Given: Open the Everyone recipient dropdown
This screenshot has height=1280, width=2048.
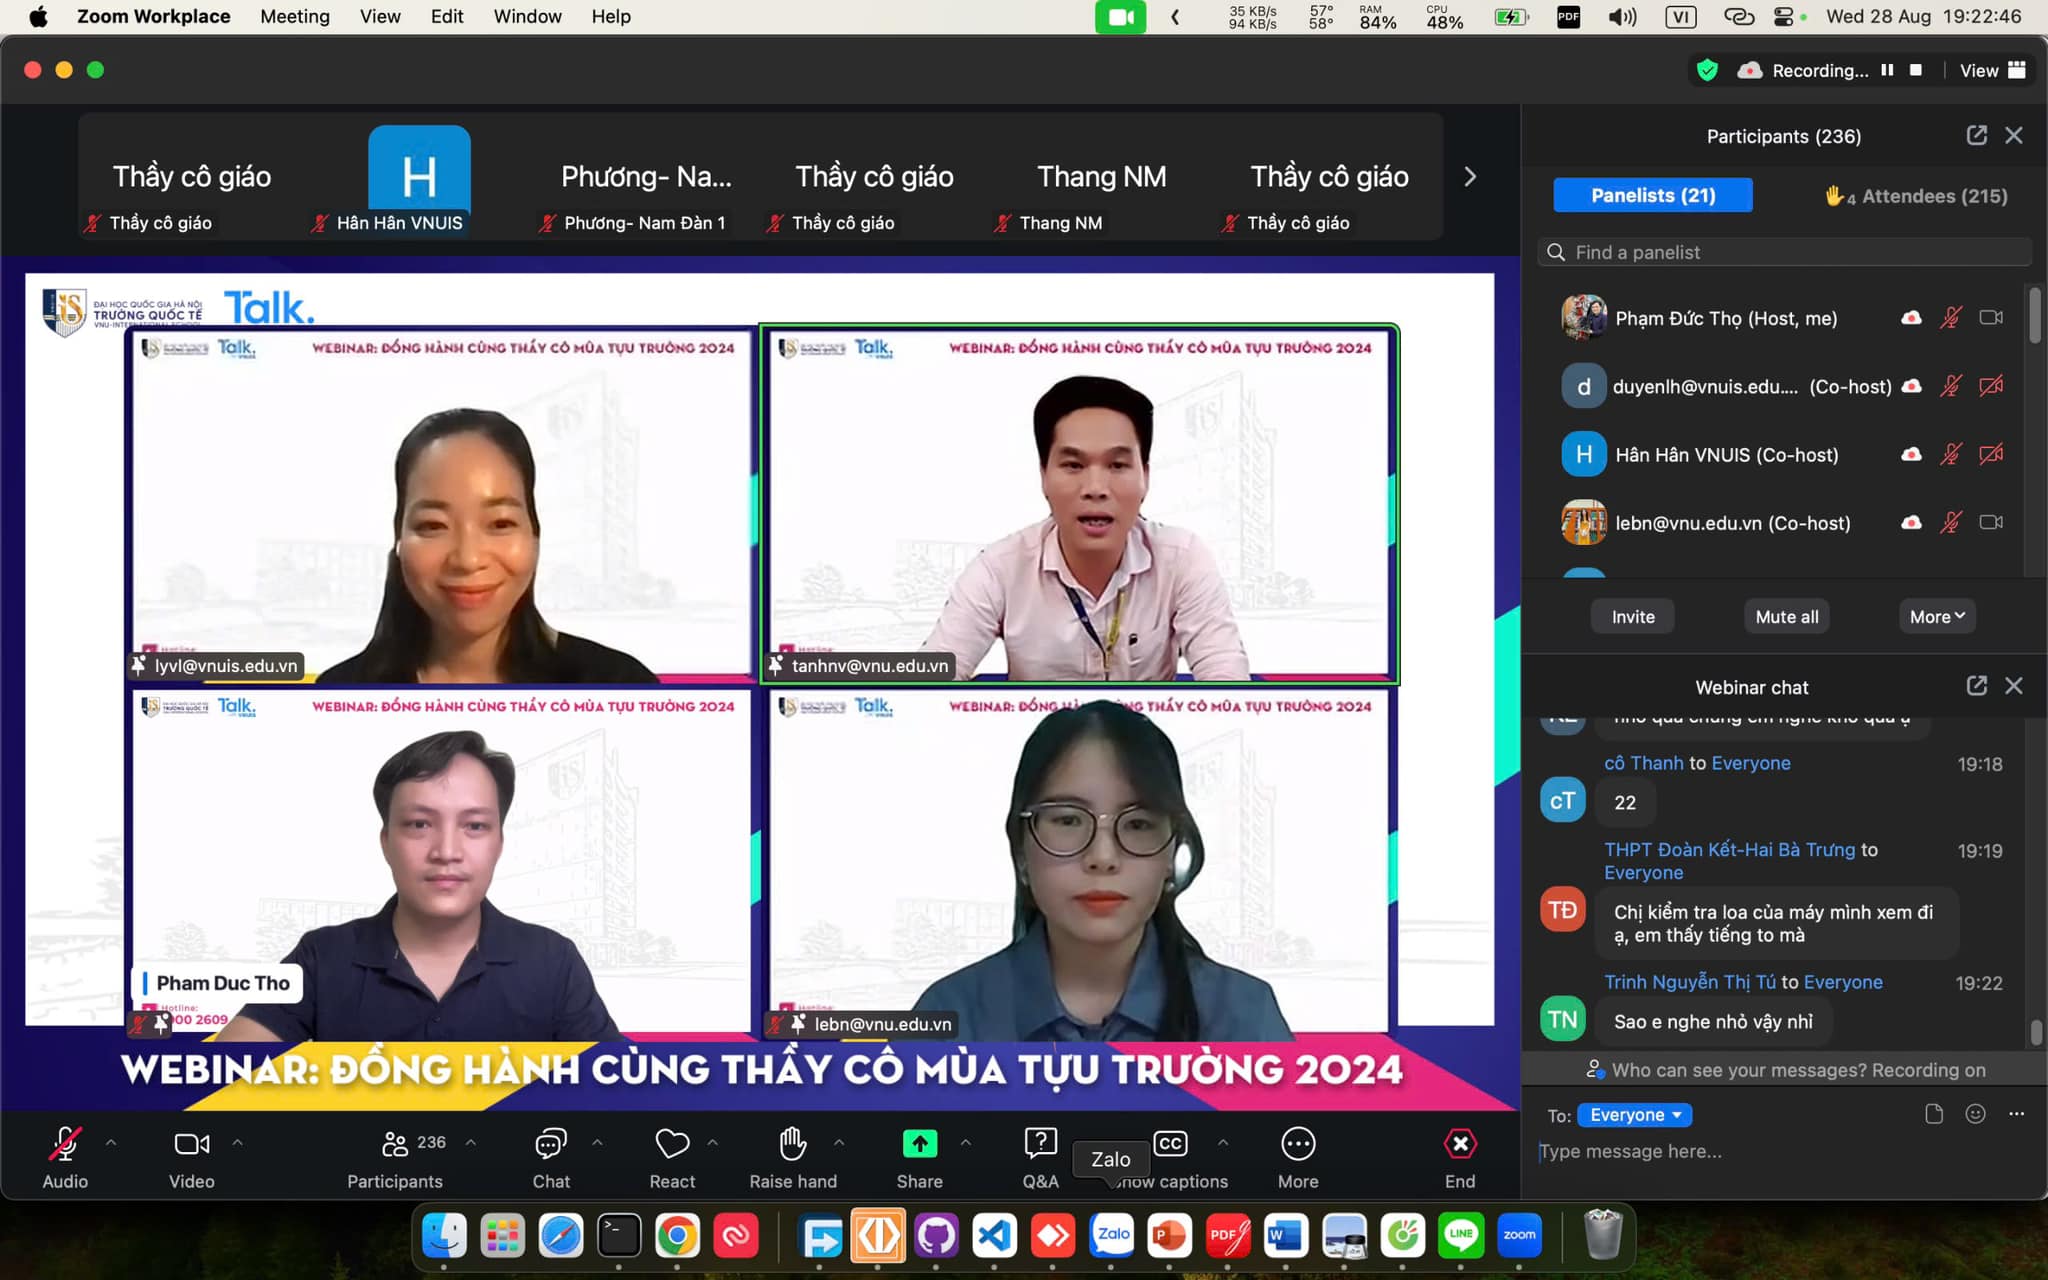Looking at the screenshot, I should (1635, 1115).
